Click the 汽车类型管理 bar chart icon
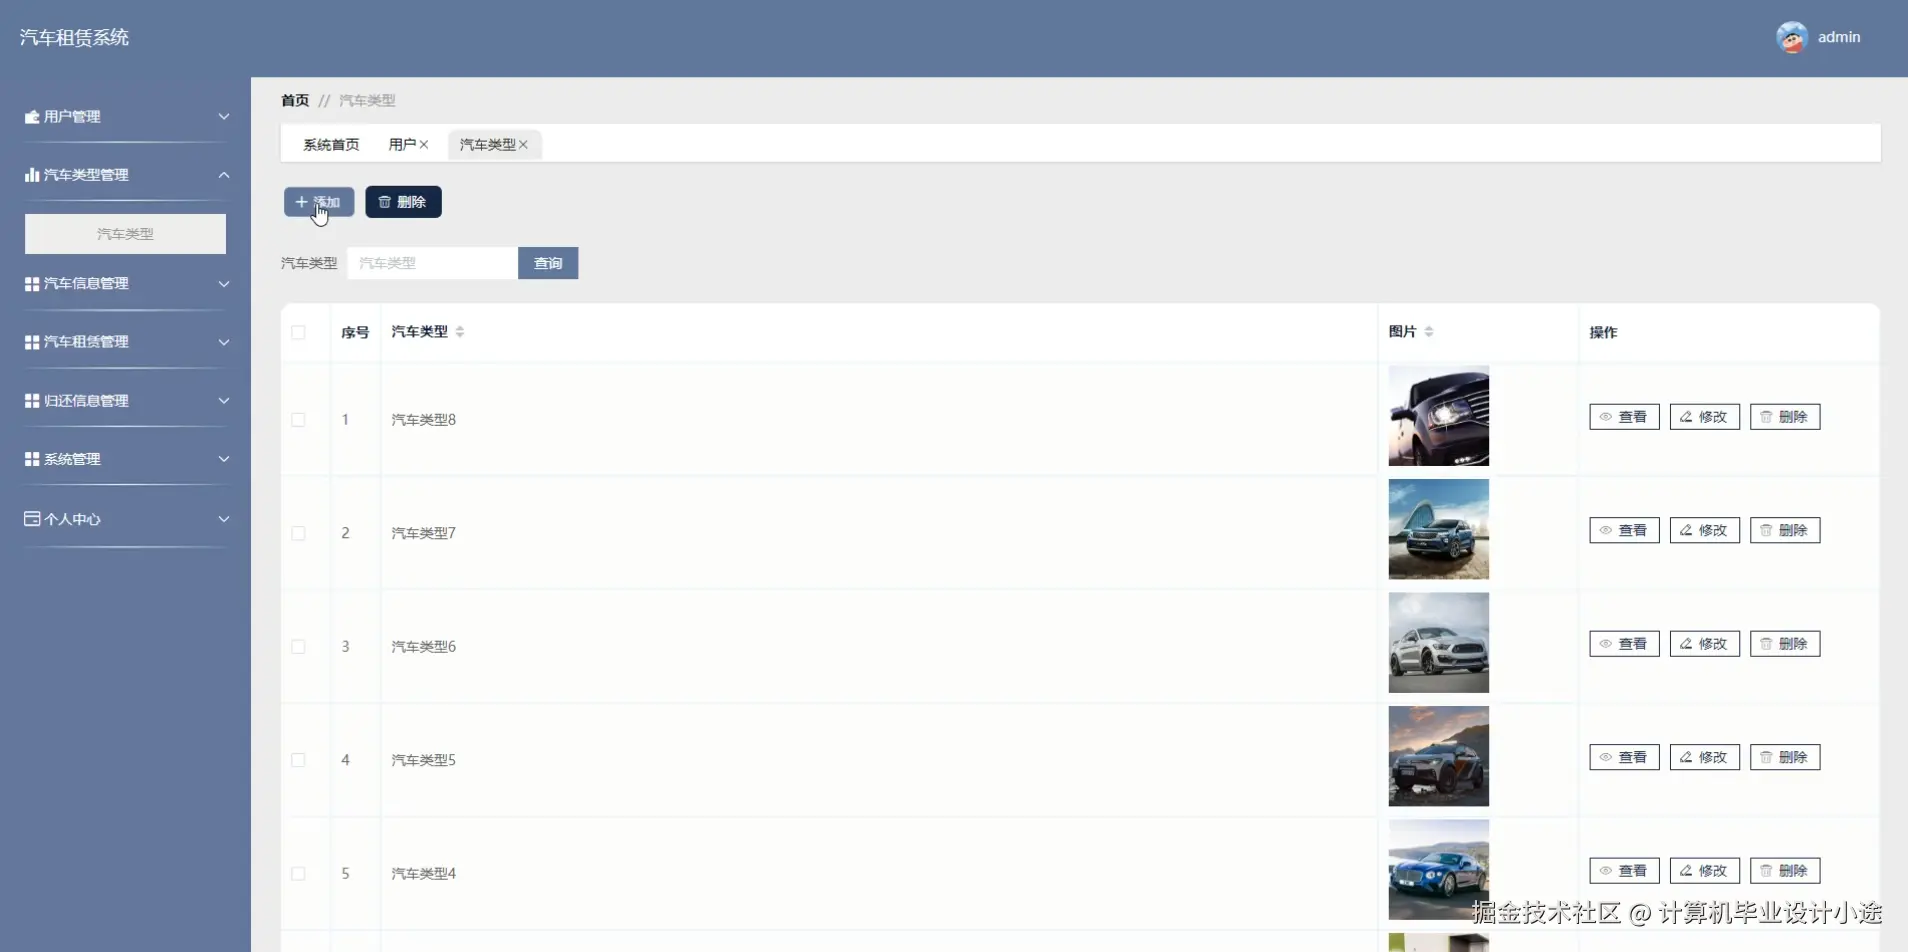The width and height of the screenshot is (1908, 952). click(x=32, y=175)
